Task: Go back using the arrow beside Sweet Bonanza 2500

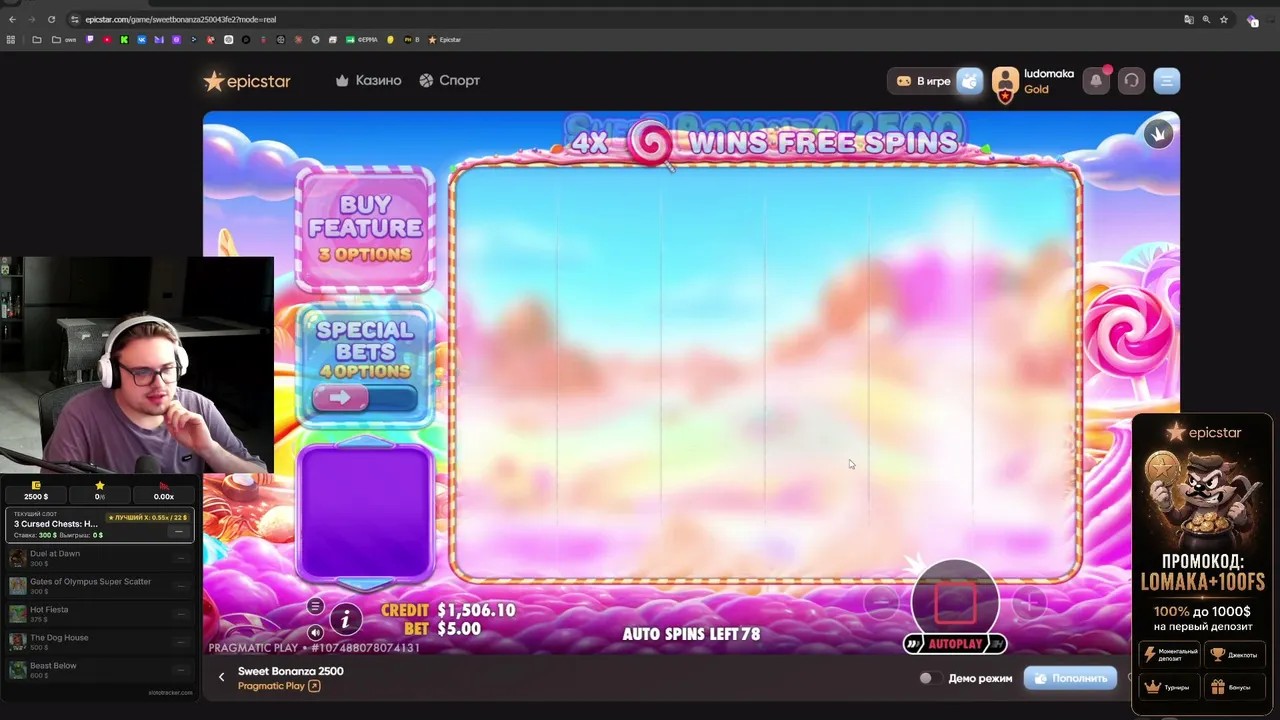Action: [221, 677]
